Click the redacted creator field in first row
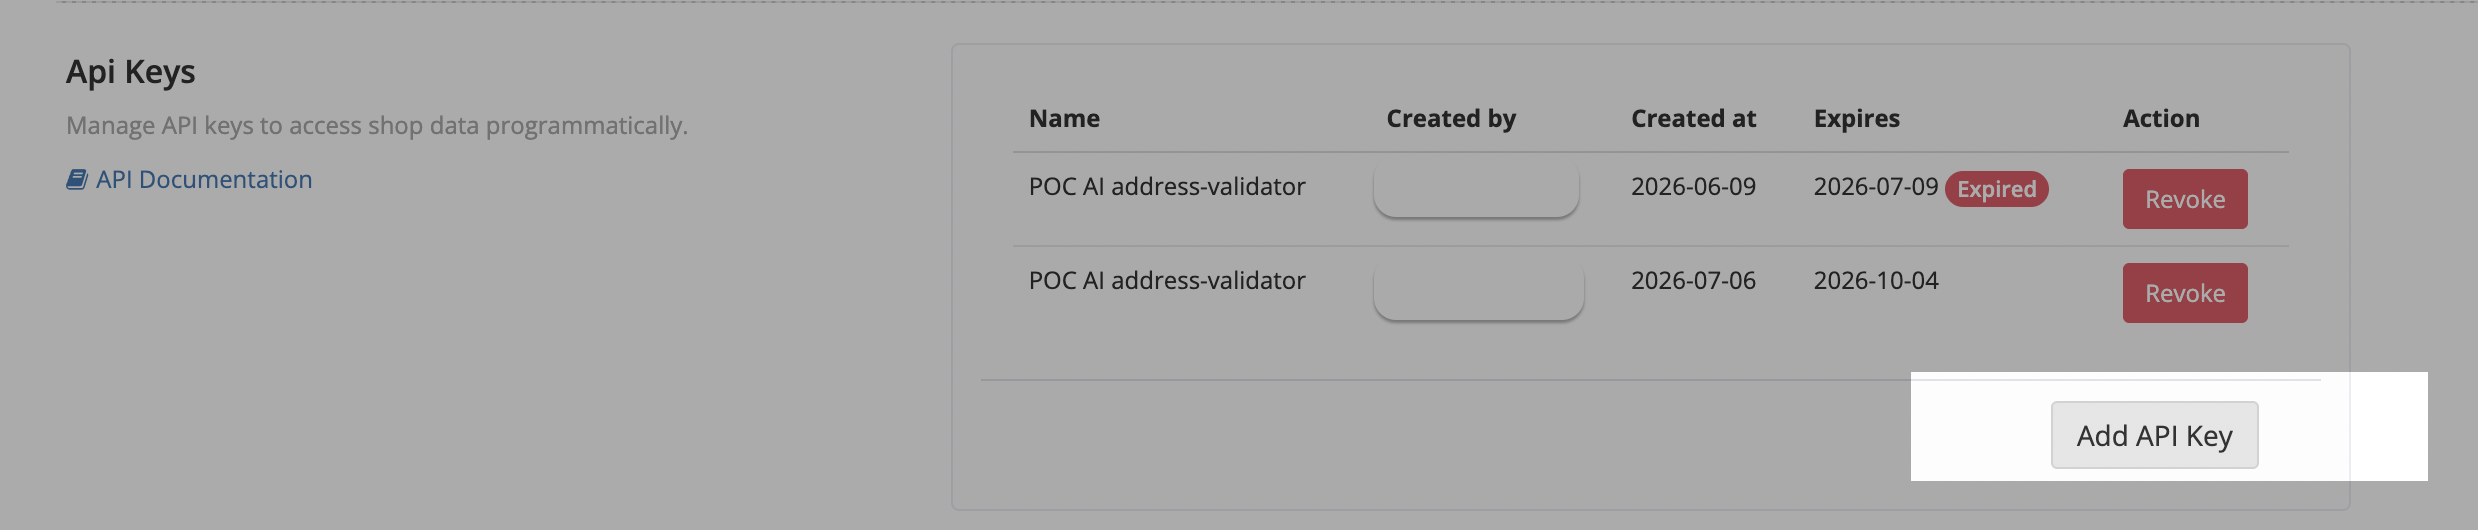The height and width of the screenshot is (530, 2478). coord(1476,190)
